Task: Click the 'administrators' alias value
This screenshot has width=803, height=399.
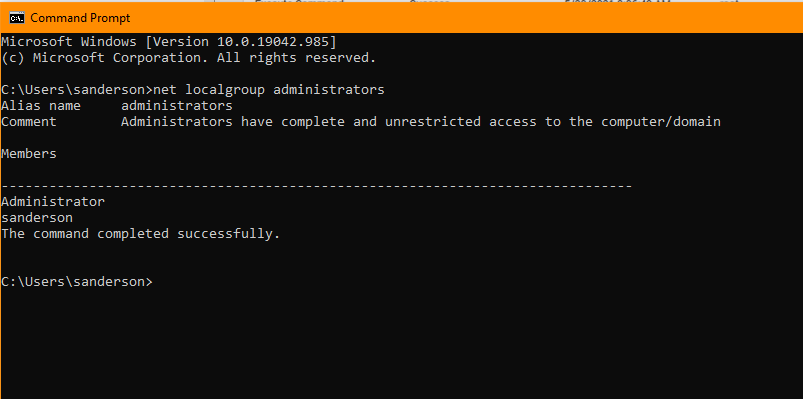Action: click(x=177, y=106)
